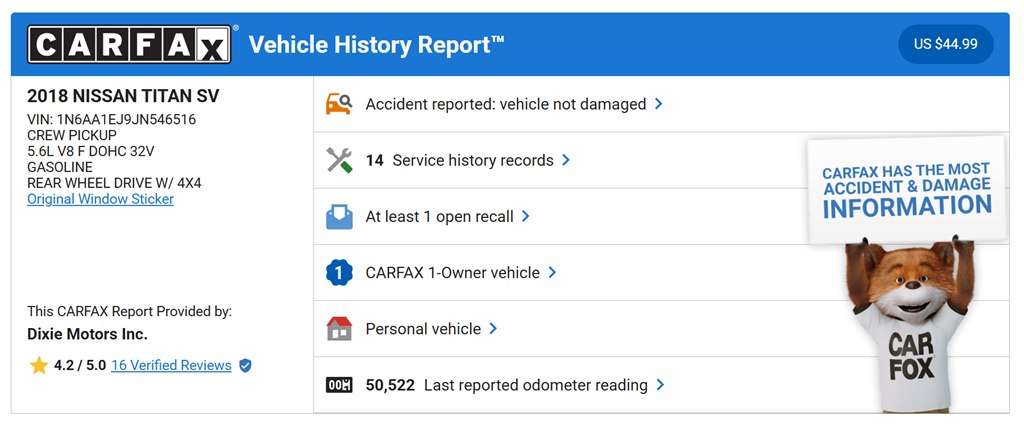
Task: Expand the accident reported chevron
Action: 658,104
